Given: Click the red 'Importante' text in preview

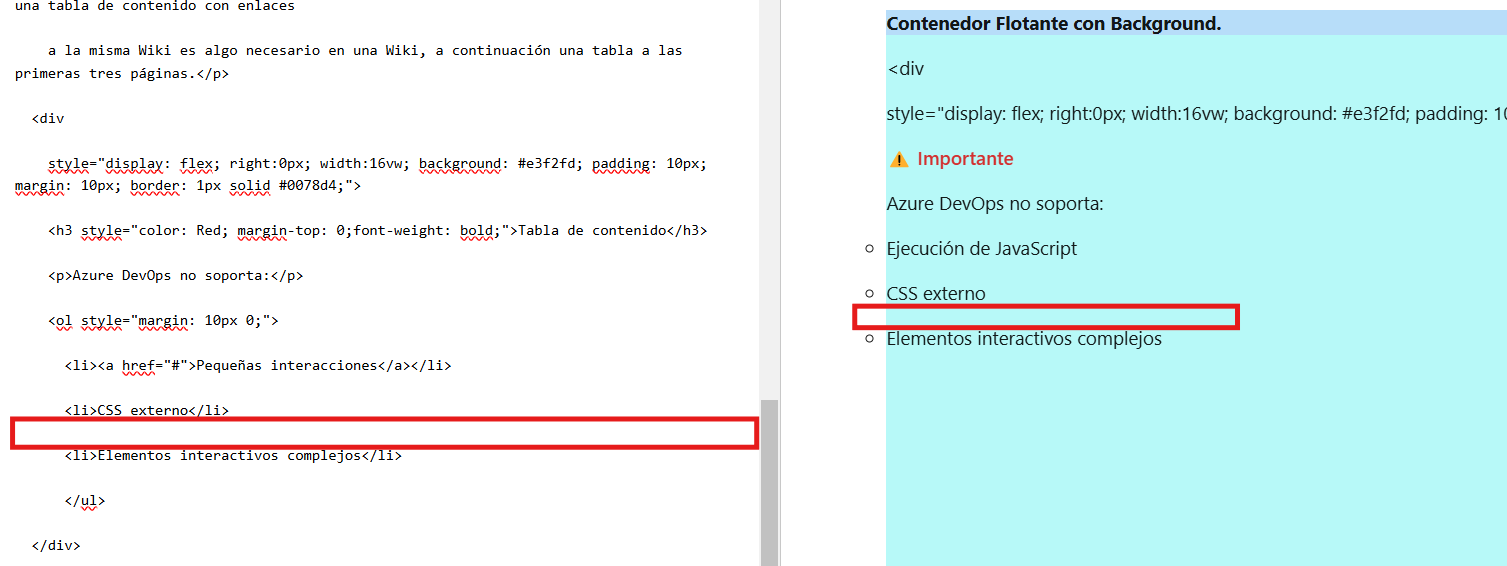Looking at the screenshot, I should click(x=965, y=159).
